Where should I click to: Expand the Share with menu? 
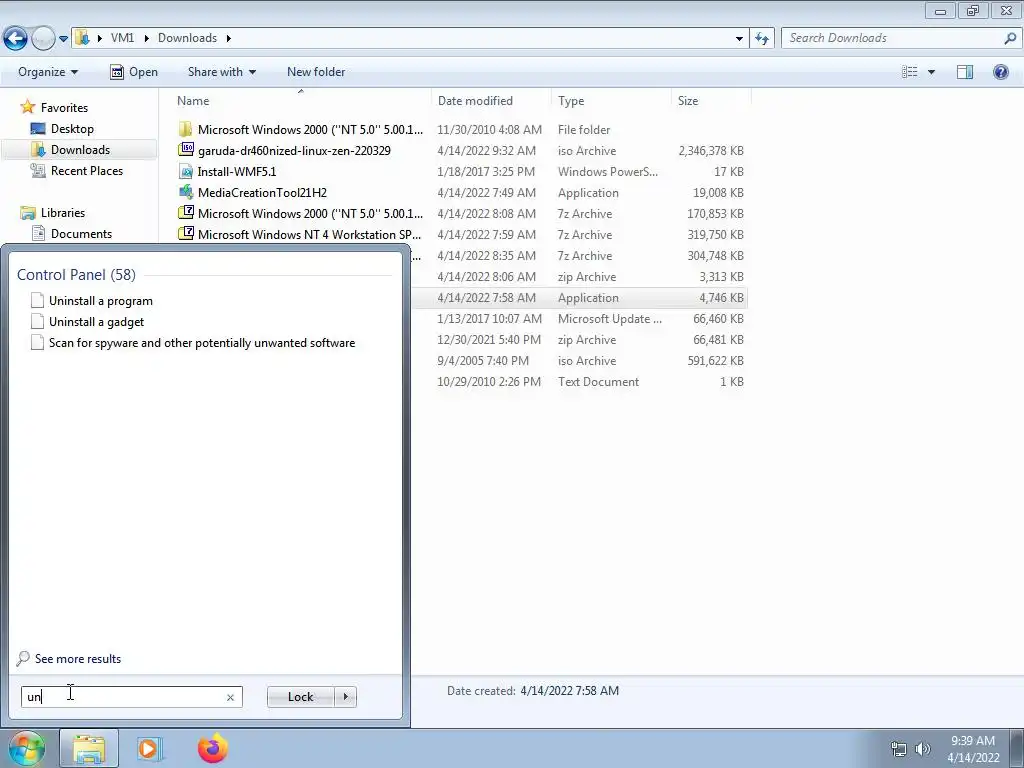coord(221,72)
